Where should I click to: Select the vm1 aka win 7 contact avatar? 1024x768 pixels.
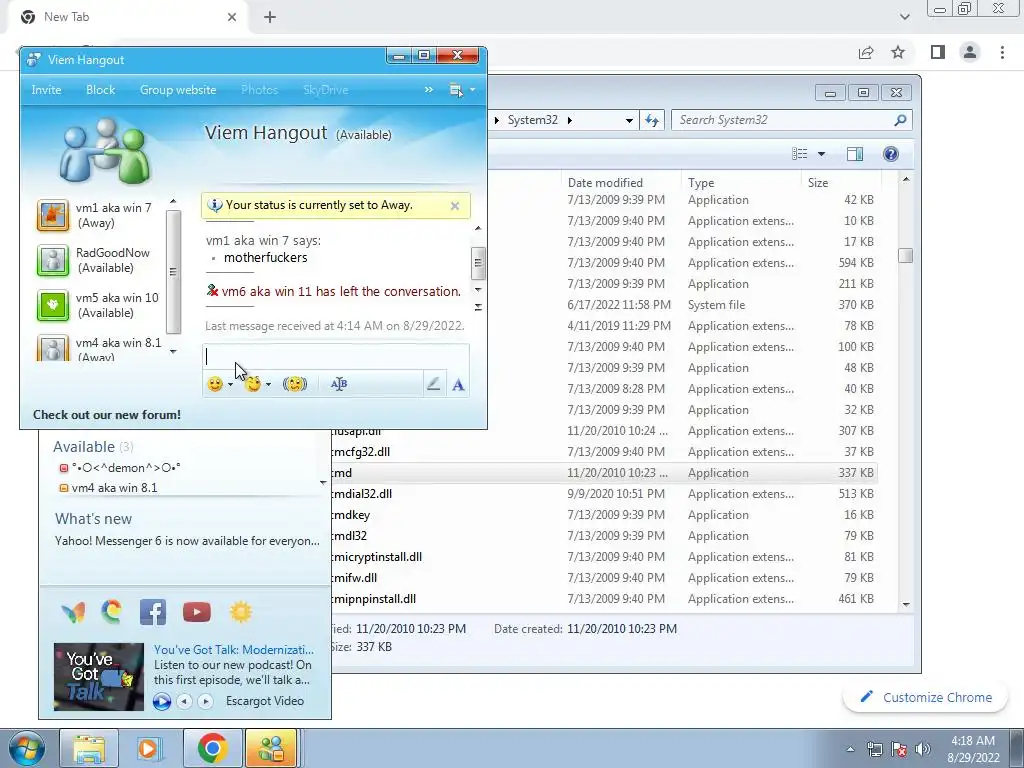tap(53, 215)
